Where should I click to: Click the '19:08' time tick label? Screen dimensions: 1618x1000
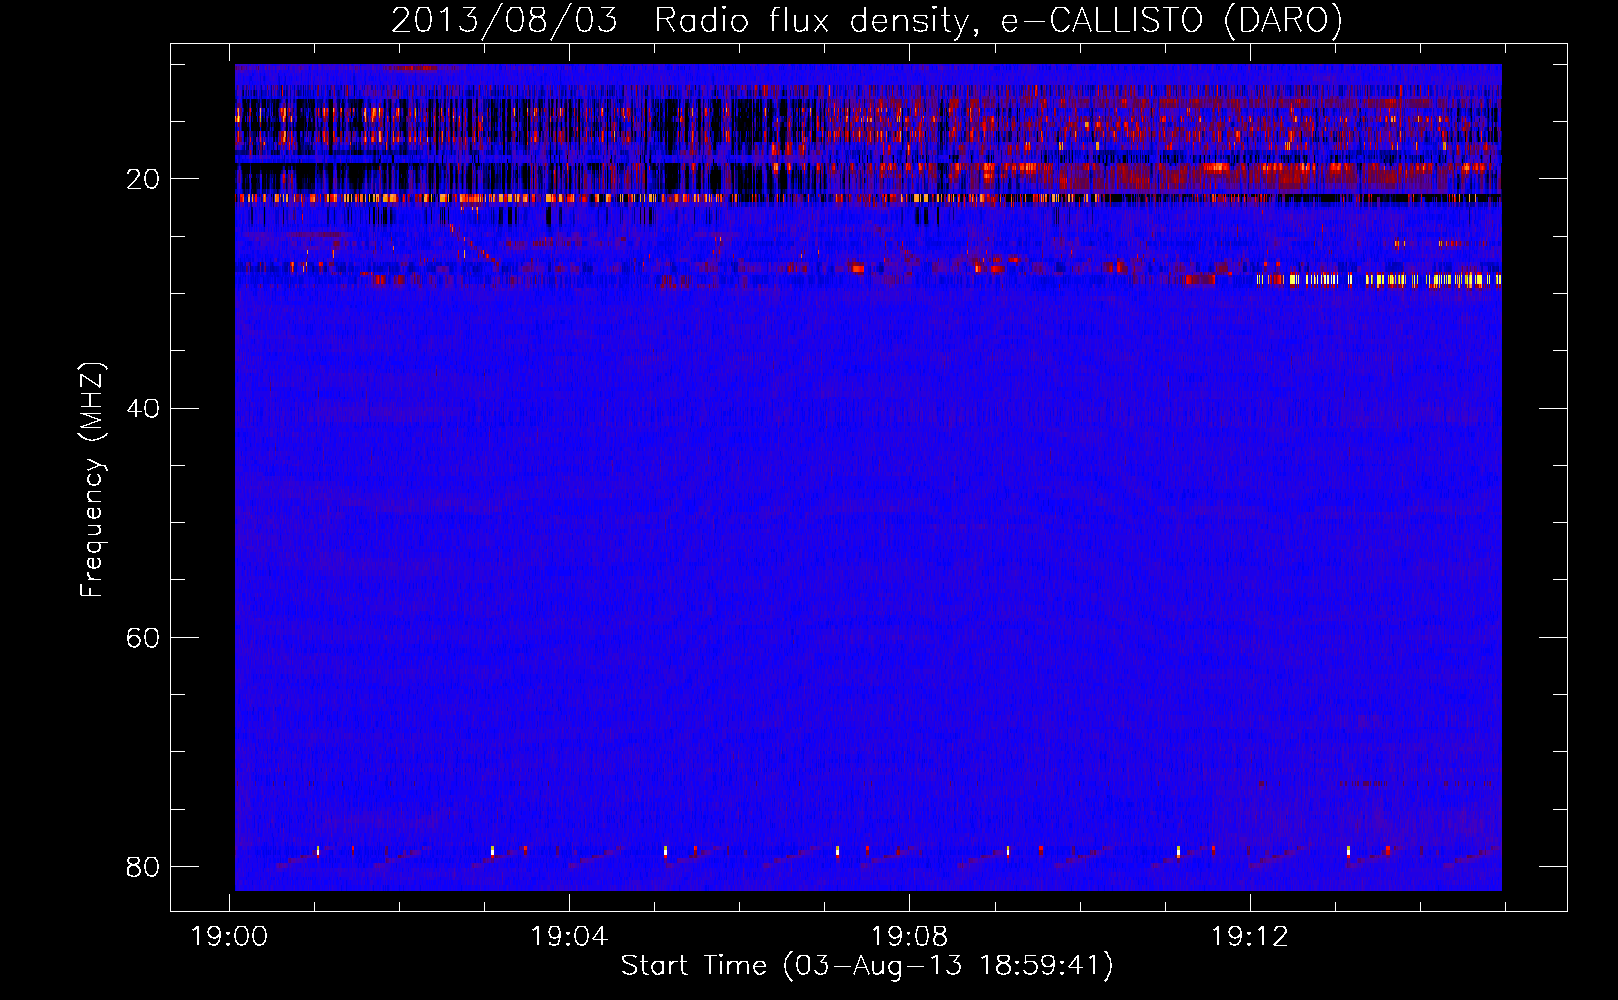pos(909,937)
